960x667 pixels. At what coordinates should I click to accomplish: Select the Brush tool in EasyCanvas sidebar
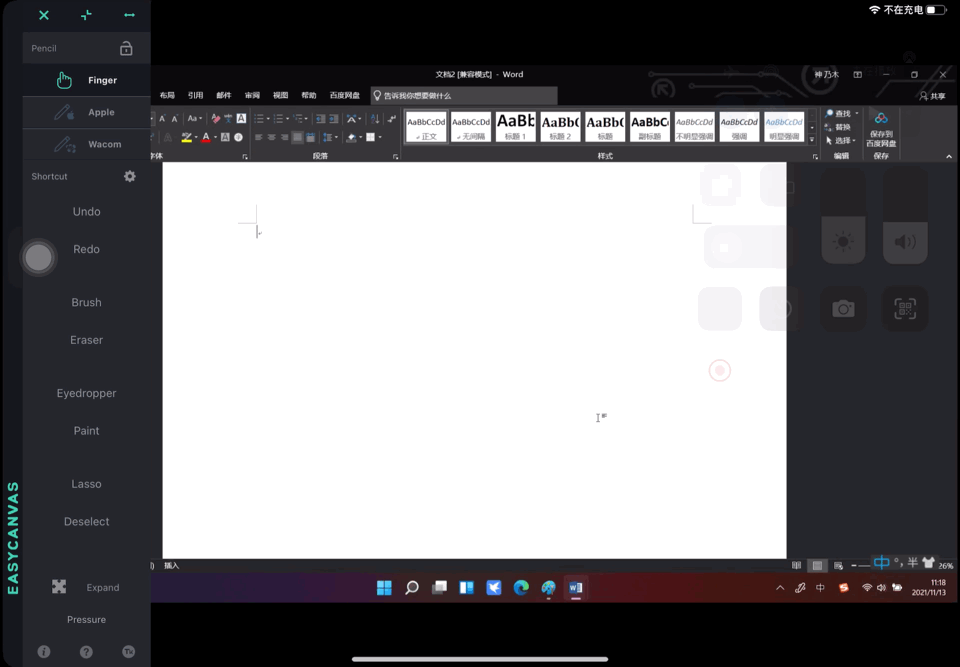[86, 302]
